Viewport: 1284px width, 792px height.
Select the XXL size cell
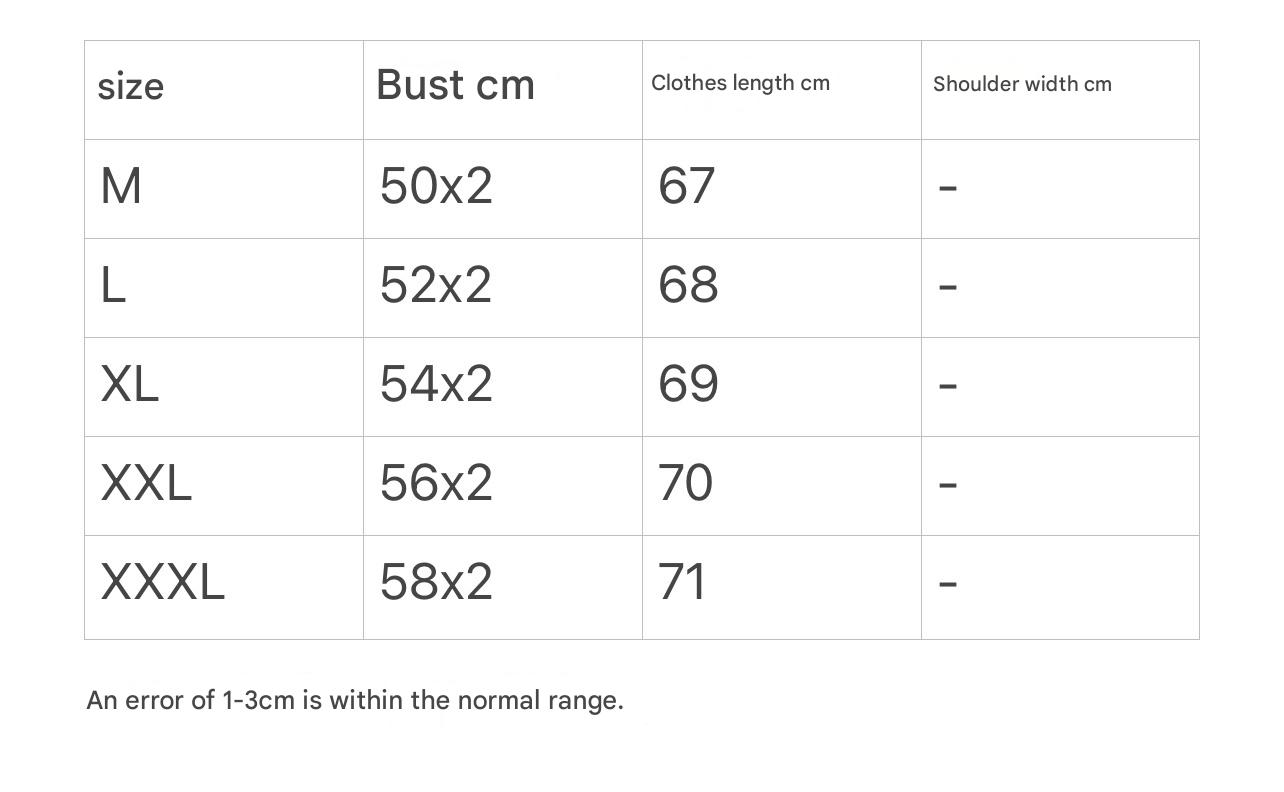[x=146, y=484]
